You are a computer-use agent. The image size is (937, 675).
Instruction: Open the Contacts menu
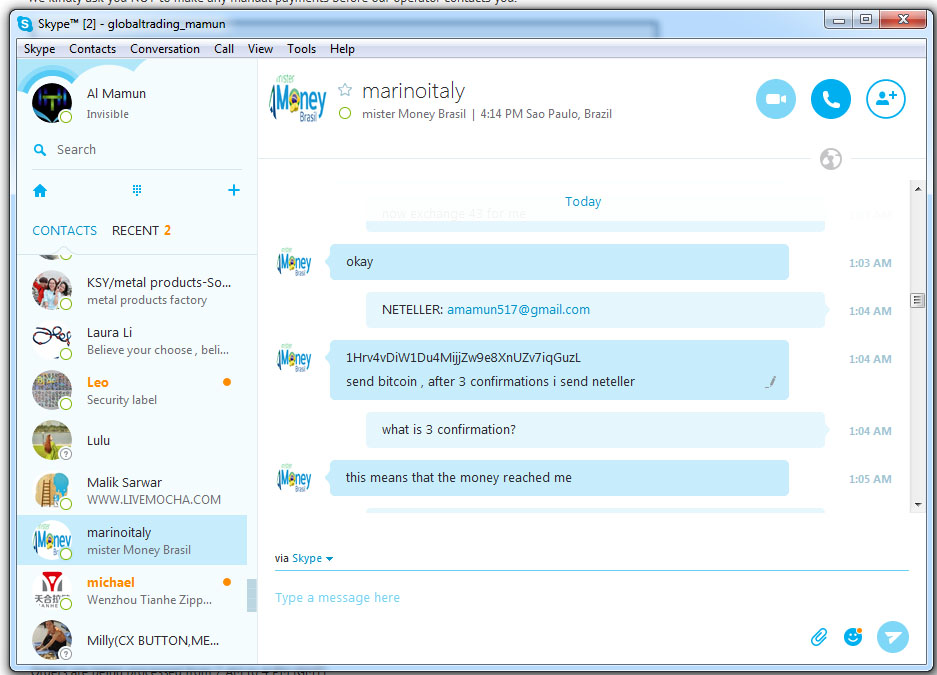93,49
